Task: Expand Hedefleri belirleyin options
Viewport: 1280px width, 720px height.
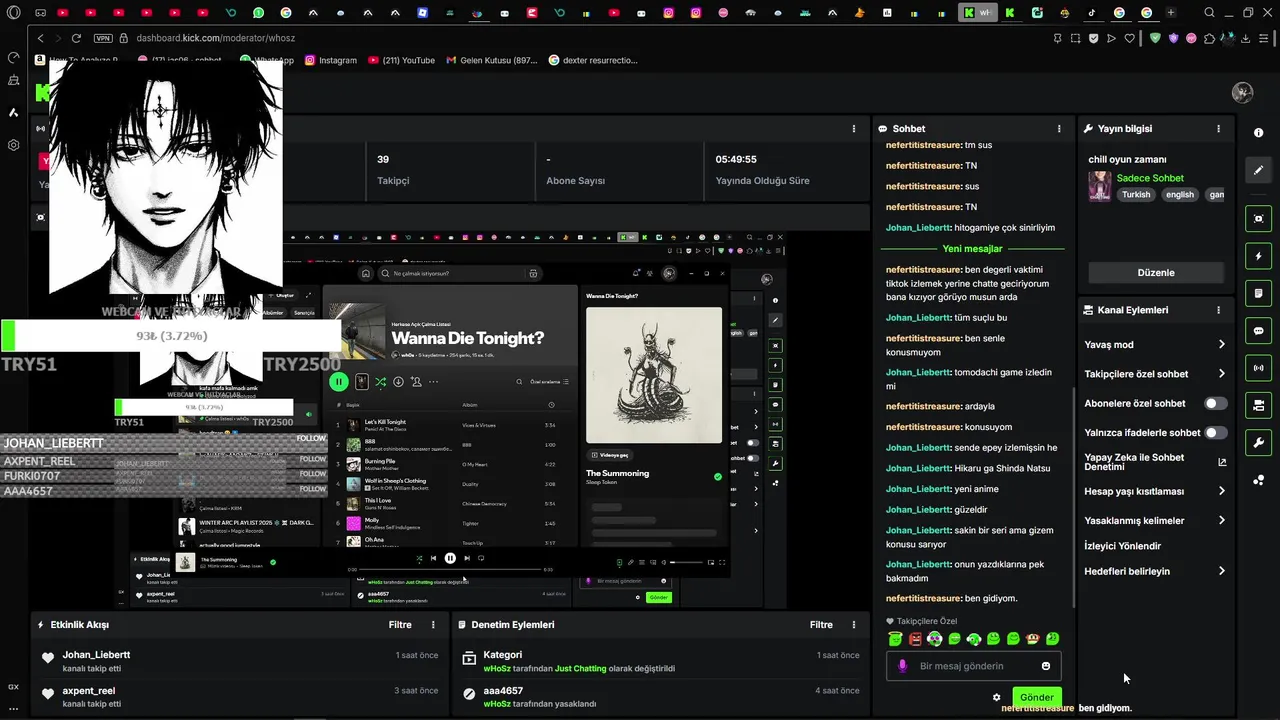Action: point(1221,571)
